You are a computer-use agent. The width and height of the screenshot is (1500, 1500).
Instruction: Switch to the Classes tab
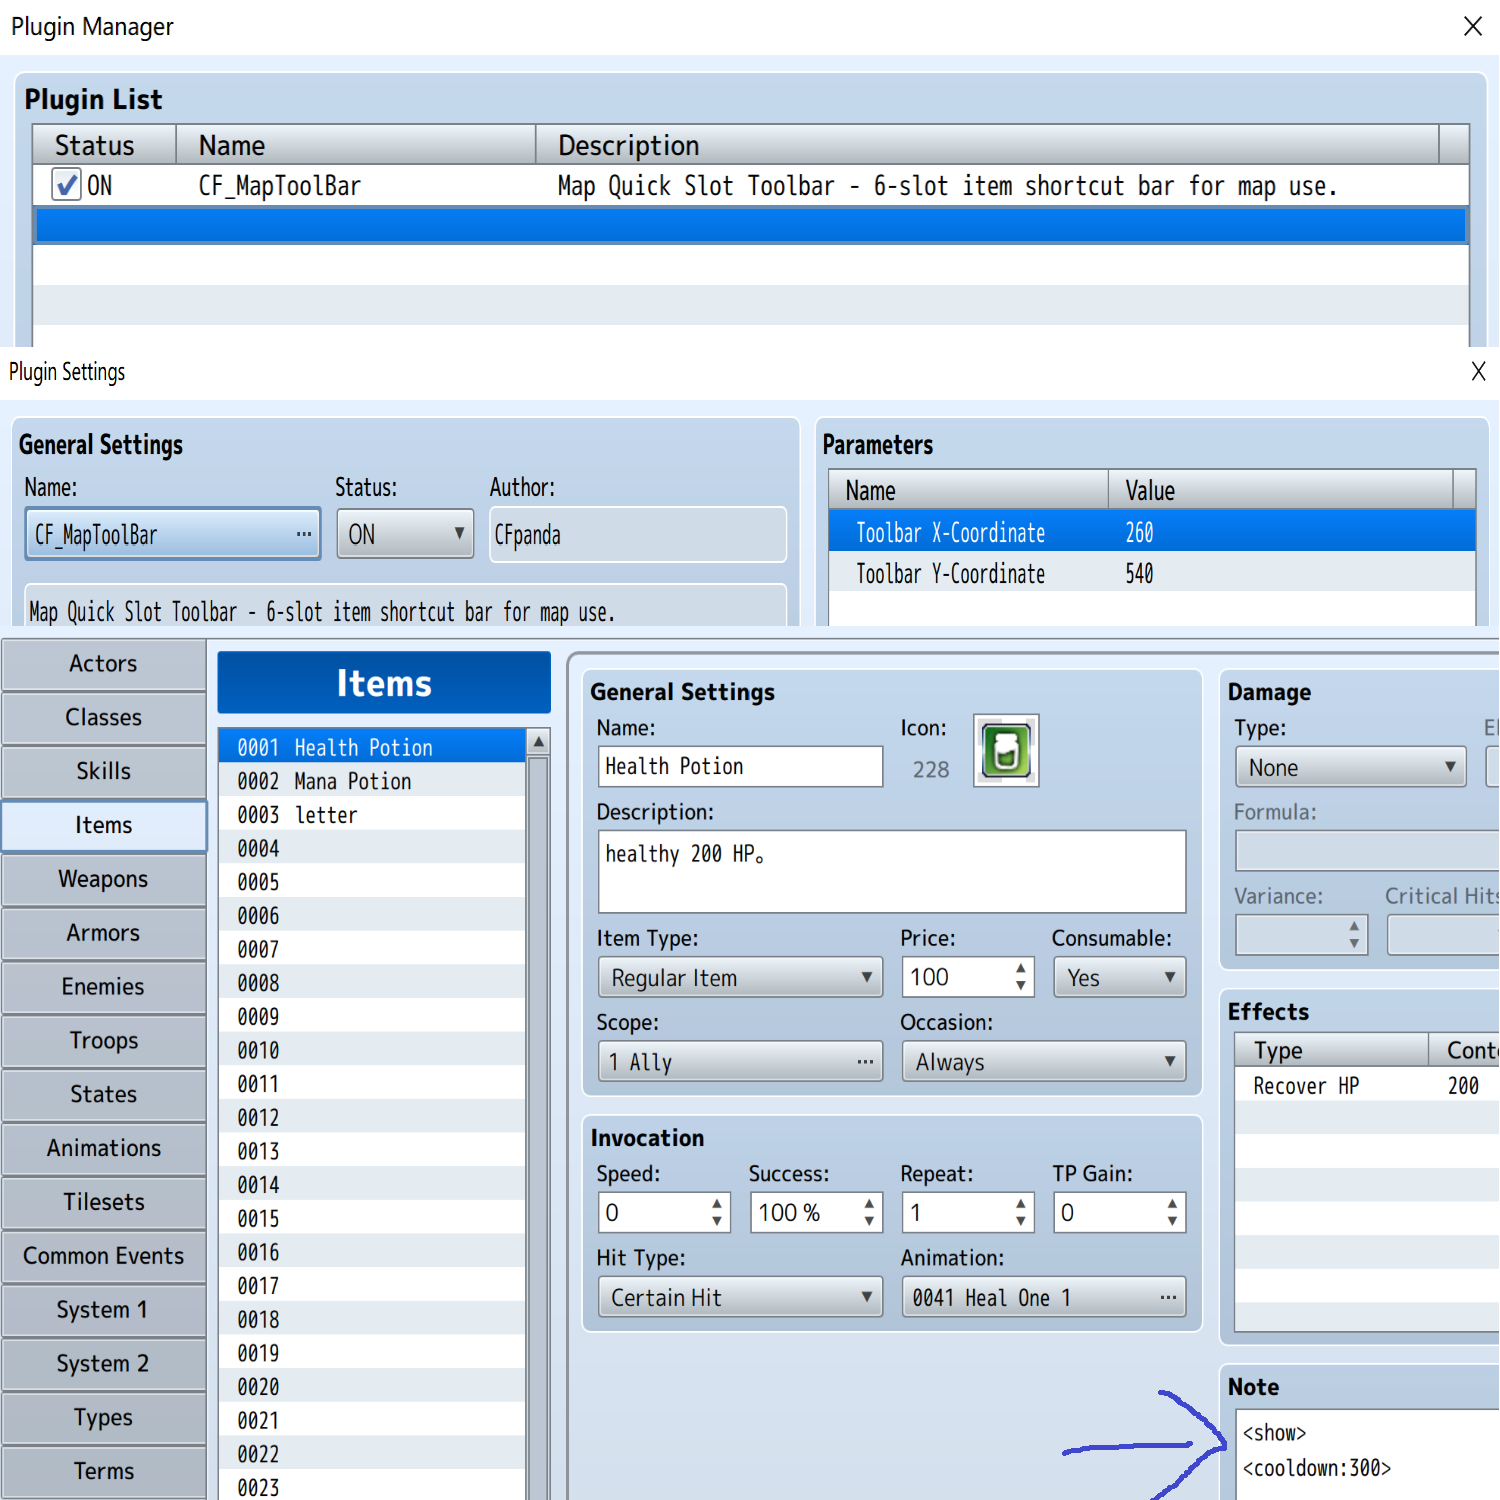pos(103,718)
